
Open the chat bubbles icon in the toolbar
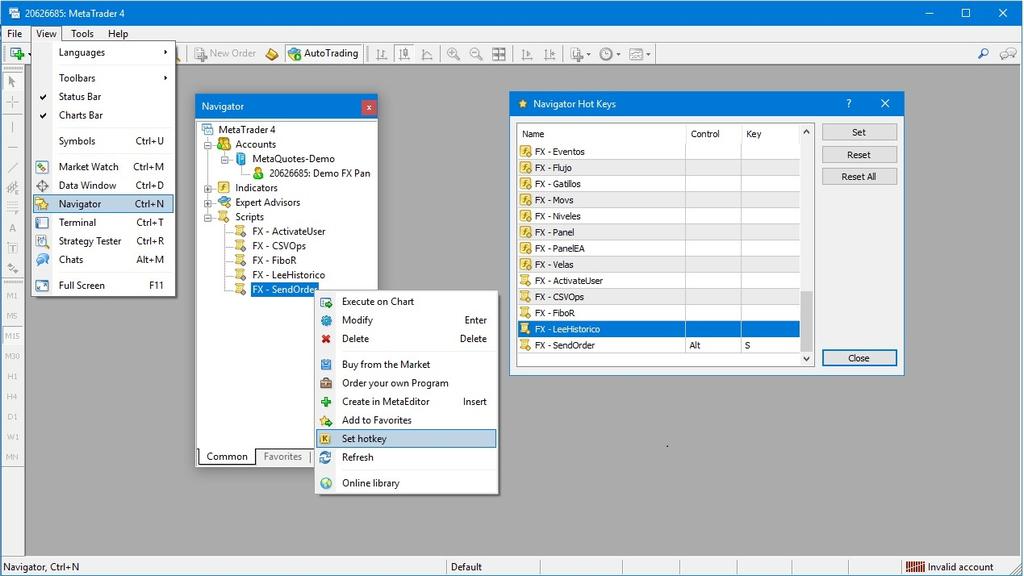tap(1008, 54)
